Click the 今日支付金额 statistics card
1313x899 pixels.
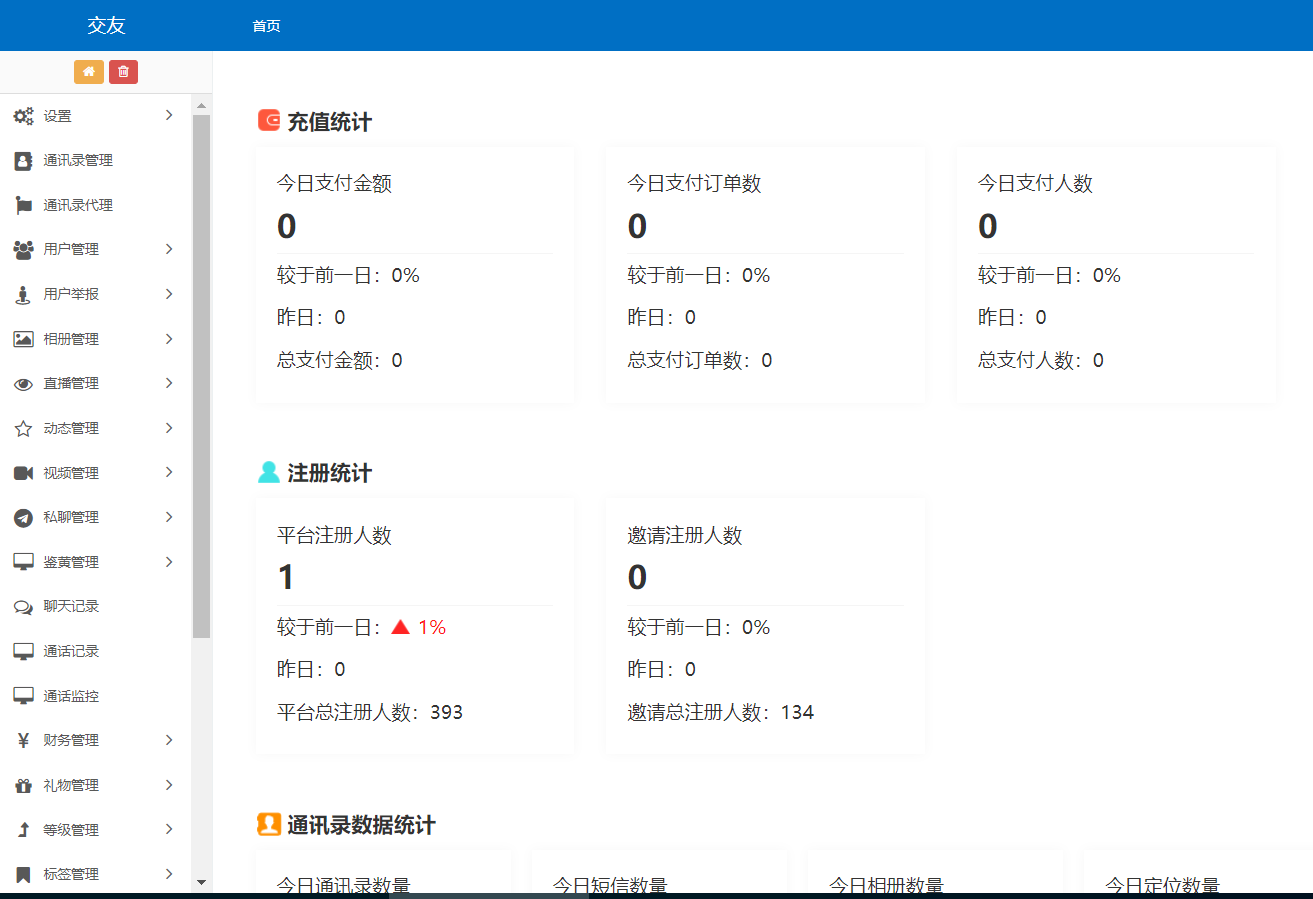click(415, 275)
